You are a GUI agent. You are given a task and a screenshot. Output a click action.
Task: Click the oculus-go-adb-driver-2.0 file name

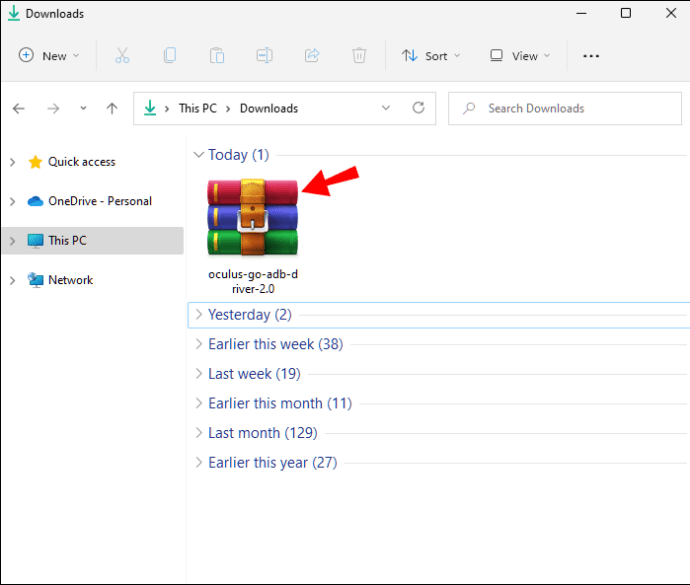(x=253, y=281)
